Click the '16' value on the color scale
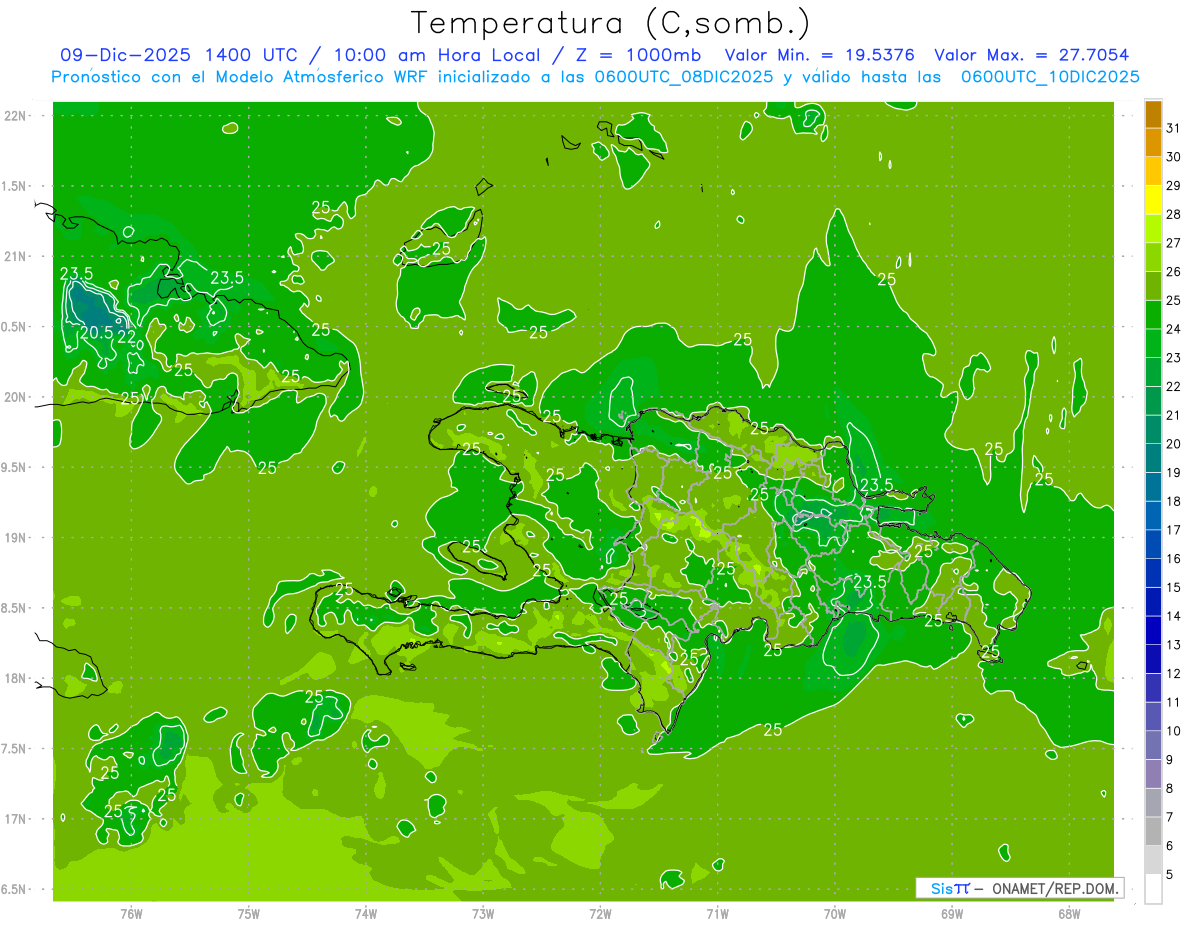 pos(1174,559)
